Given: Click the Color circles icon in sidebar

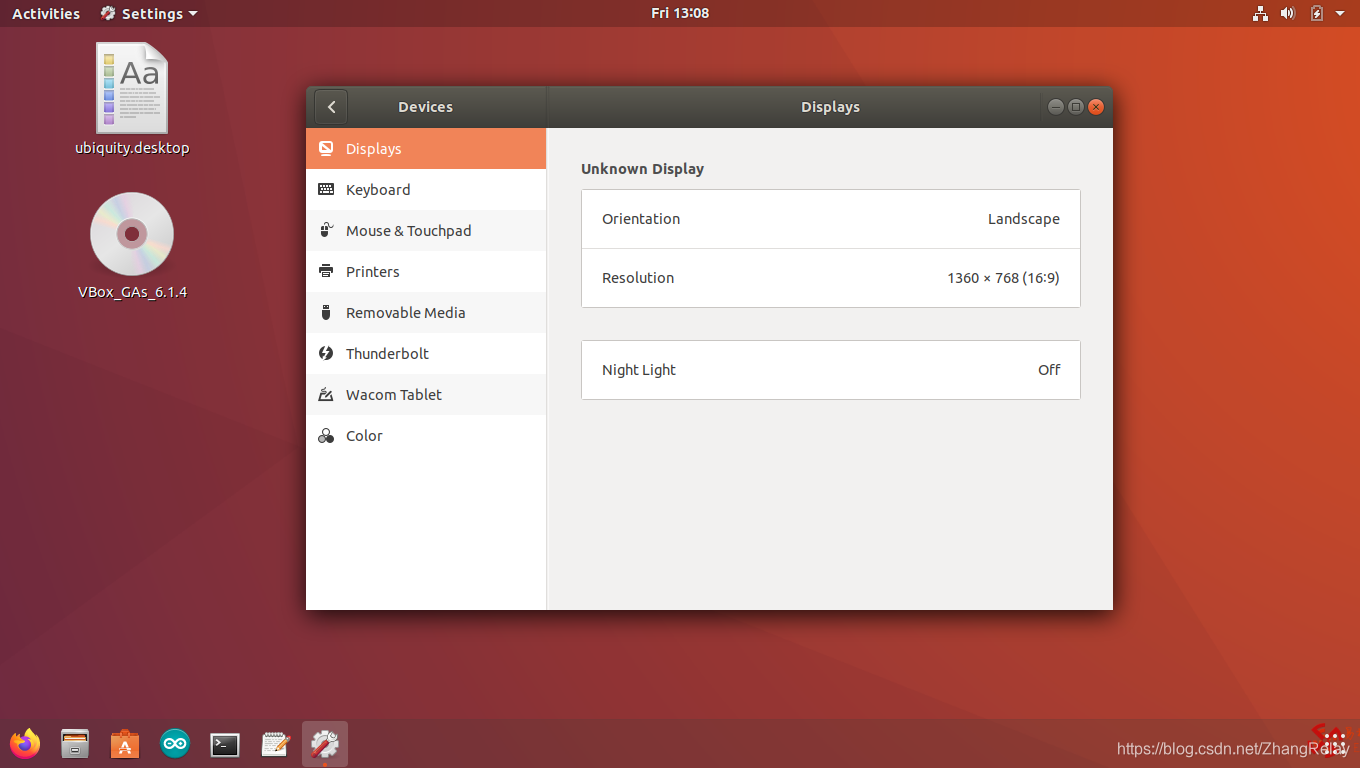Looking at the screenshot, I should coord(326,436).
